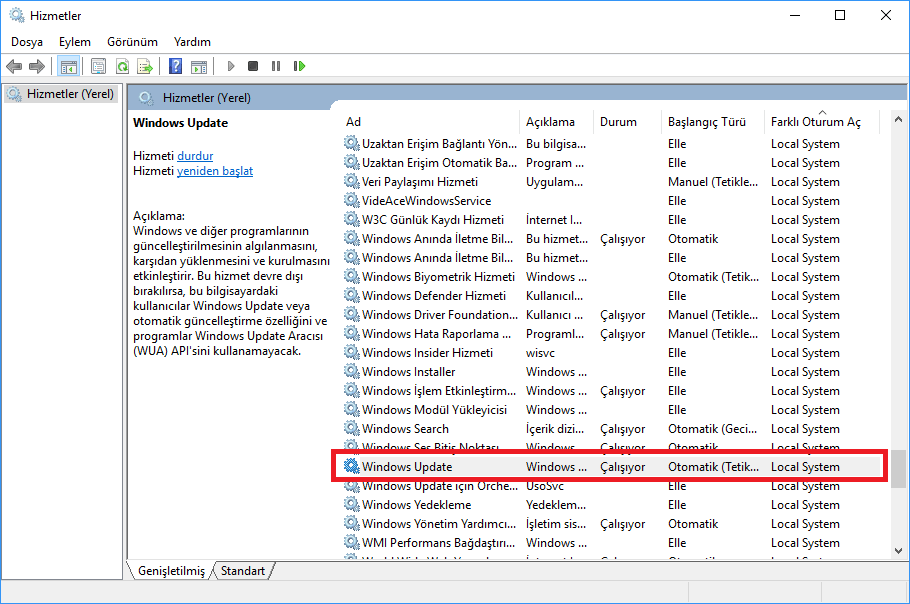The height and width of the screenshot is (604, 910).
Task: Click the Forward arrow in toolbar
Action: (37, 67)
